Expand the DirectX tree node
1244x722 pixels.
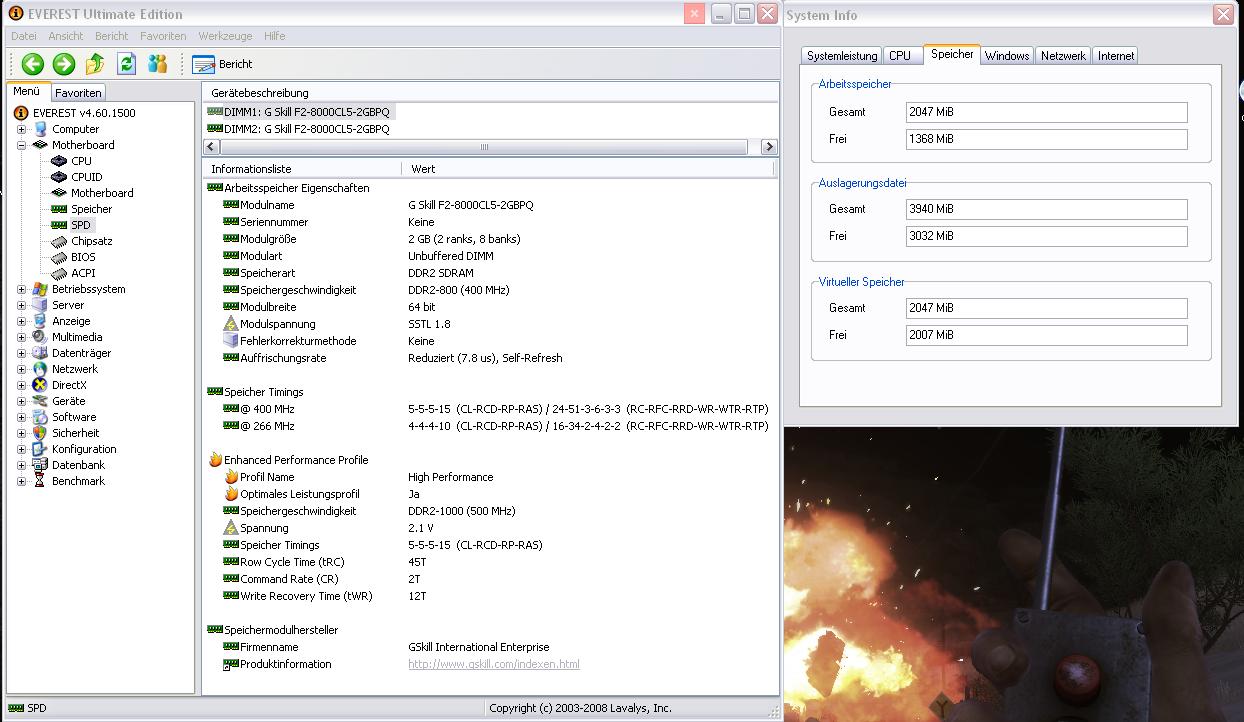pos(22,385)
